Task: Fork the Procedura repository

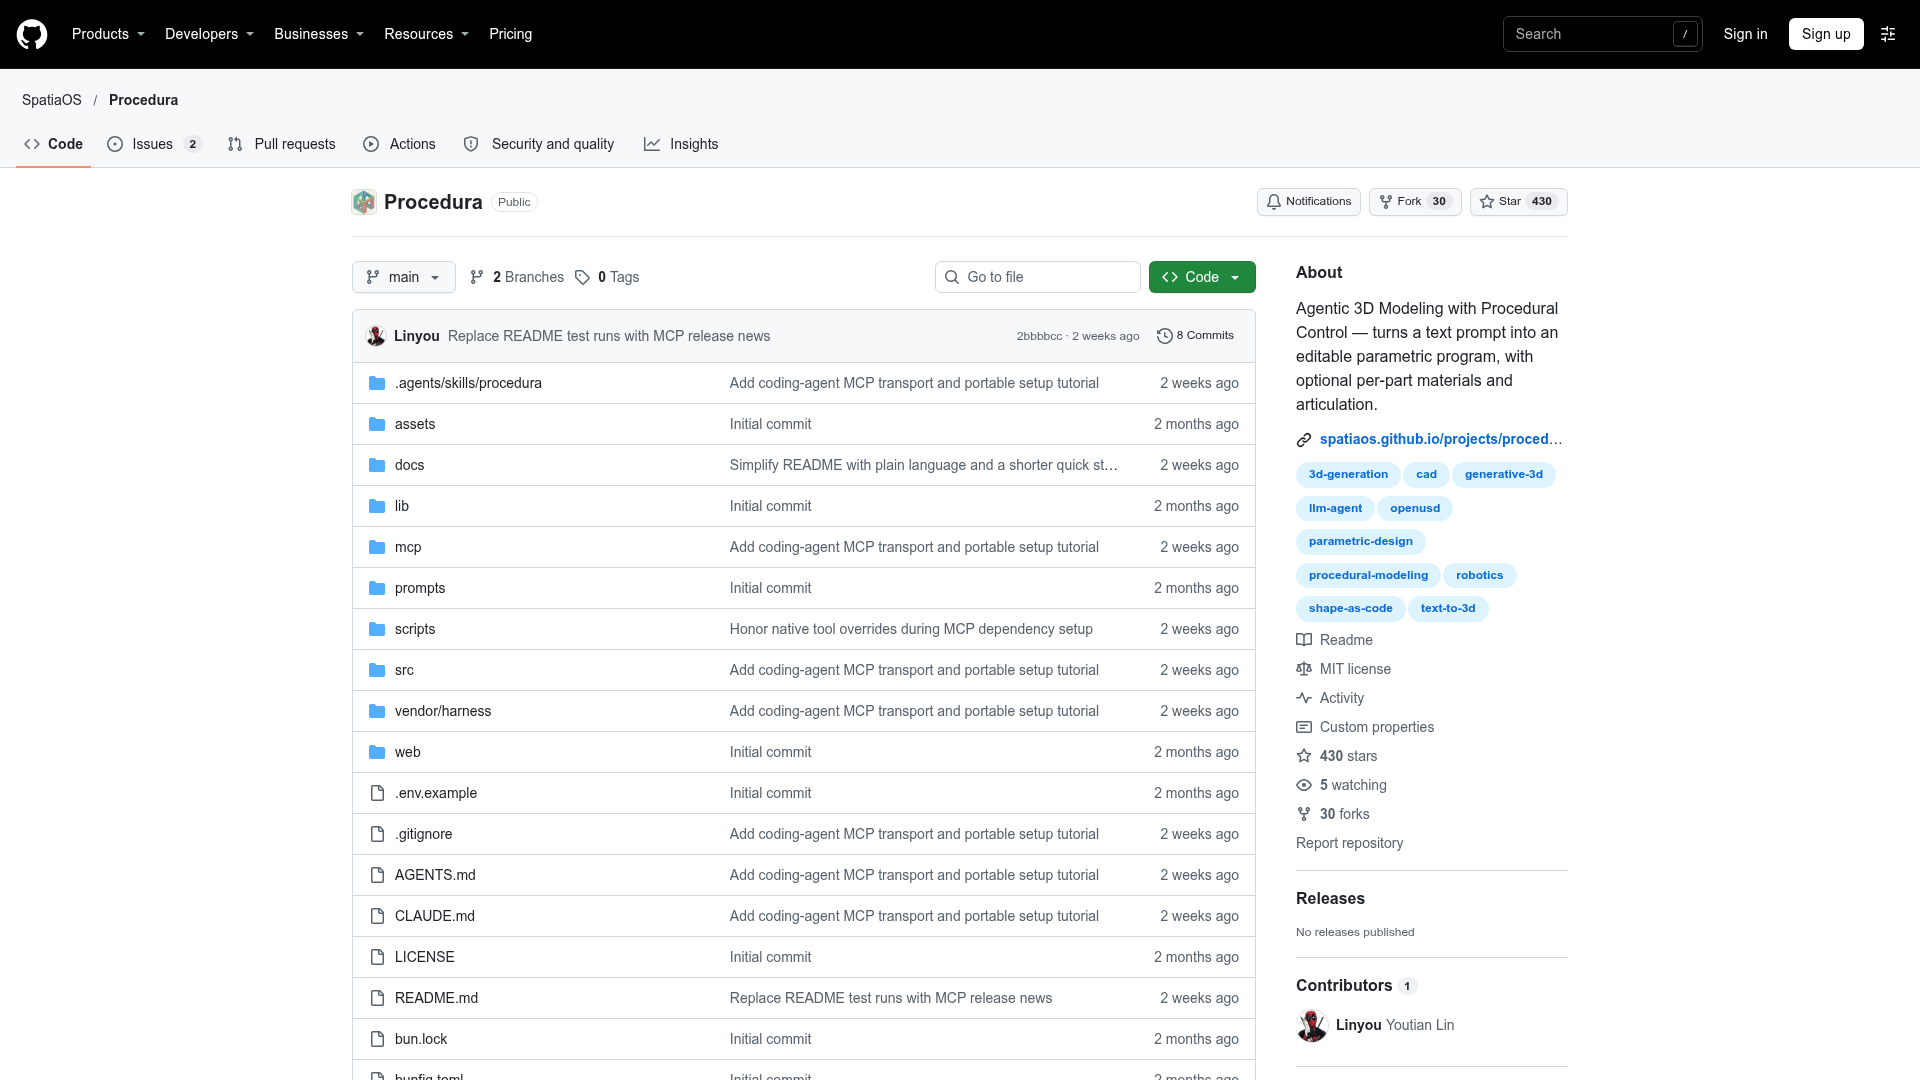Action: 1415,202
